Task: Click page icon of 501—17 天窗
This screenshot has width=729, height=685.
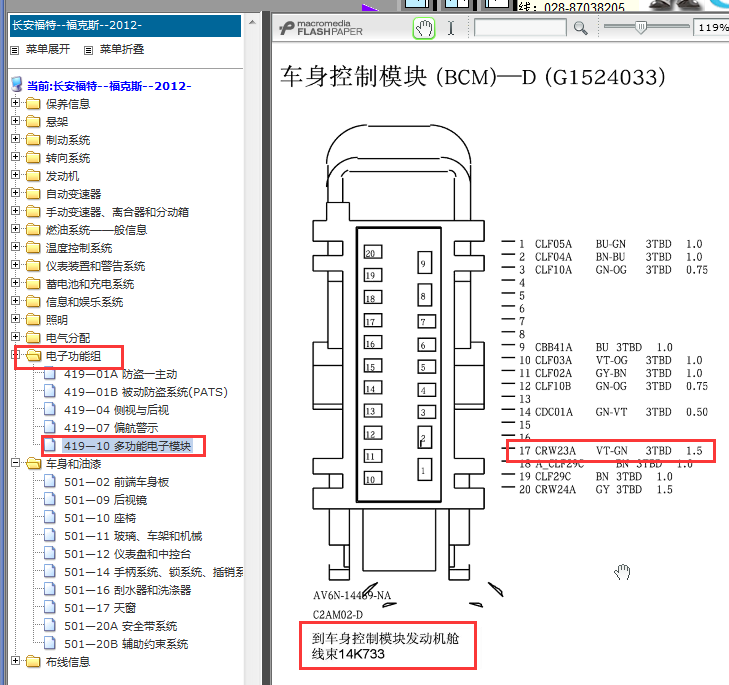Action: [x=50, y=608]
